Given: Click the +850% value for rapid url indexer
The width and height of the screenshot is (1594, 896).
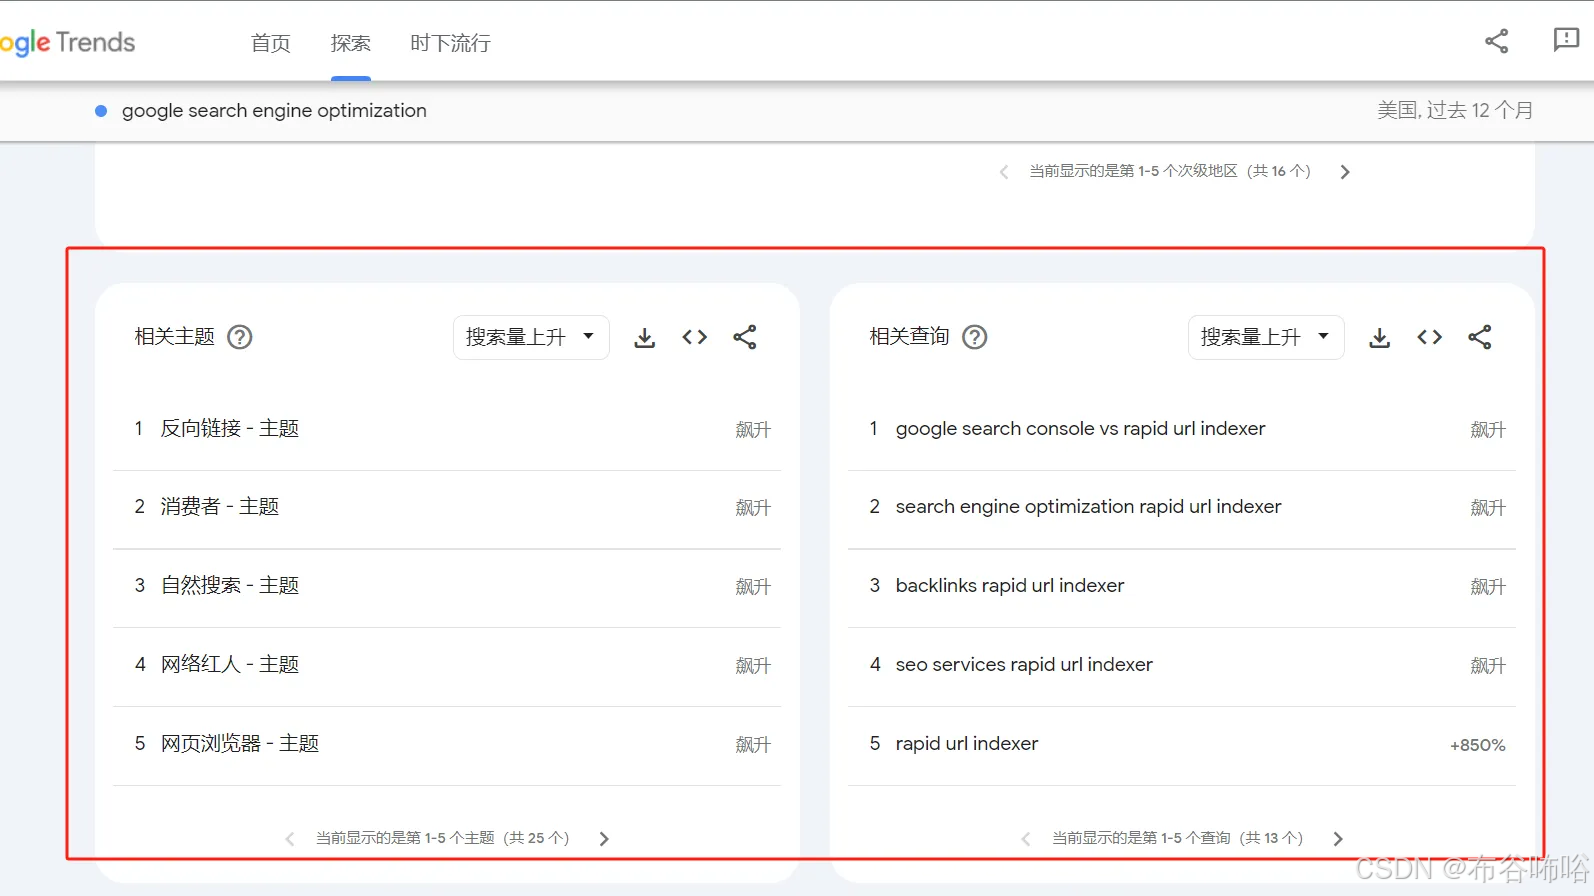Looking at the screenshot, I should point(1478,745).
